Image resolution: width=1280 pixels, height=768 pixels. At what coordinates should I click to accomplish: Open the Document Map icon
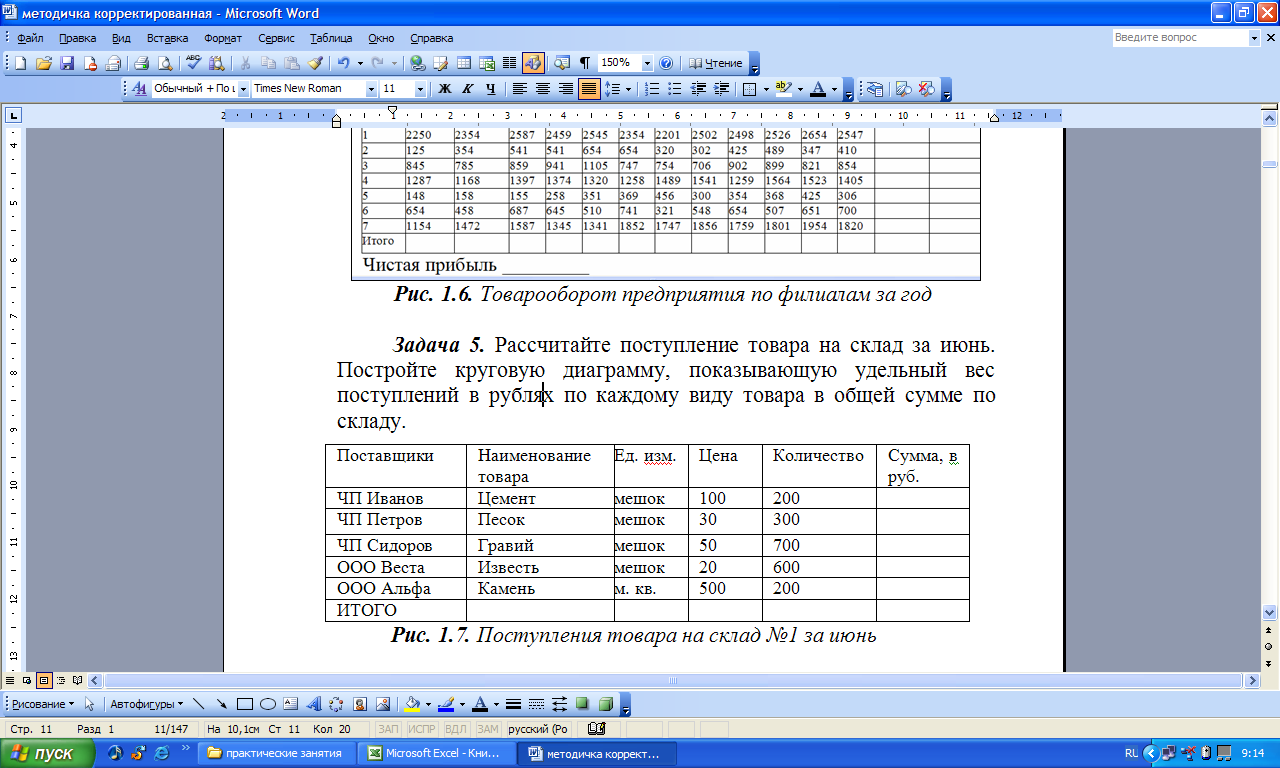[x=562, y=62]
